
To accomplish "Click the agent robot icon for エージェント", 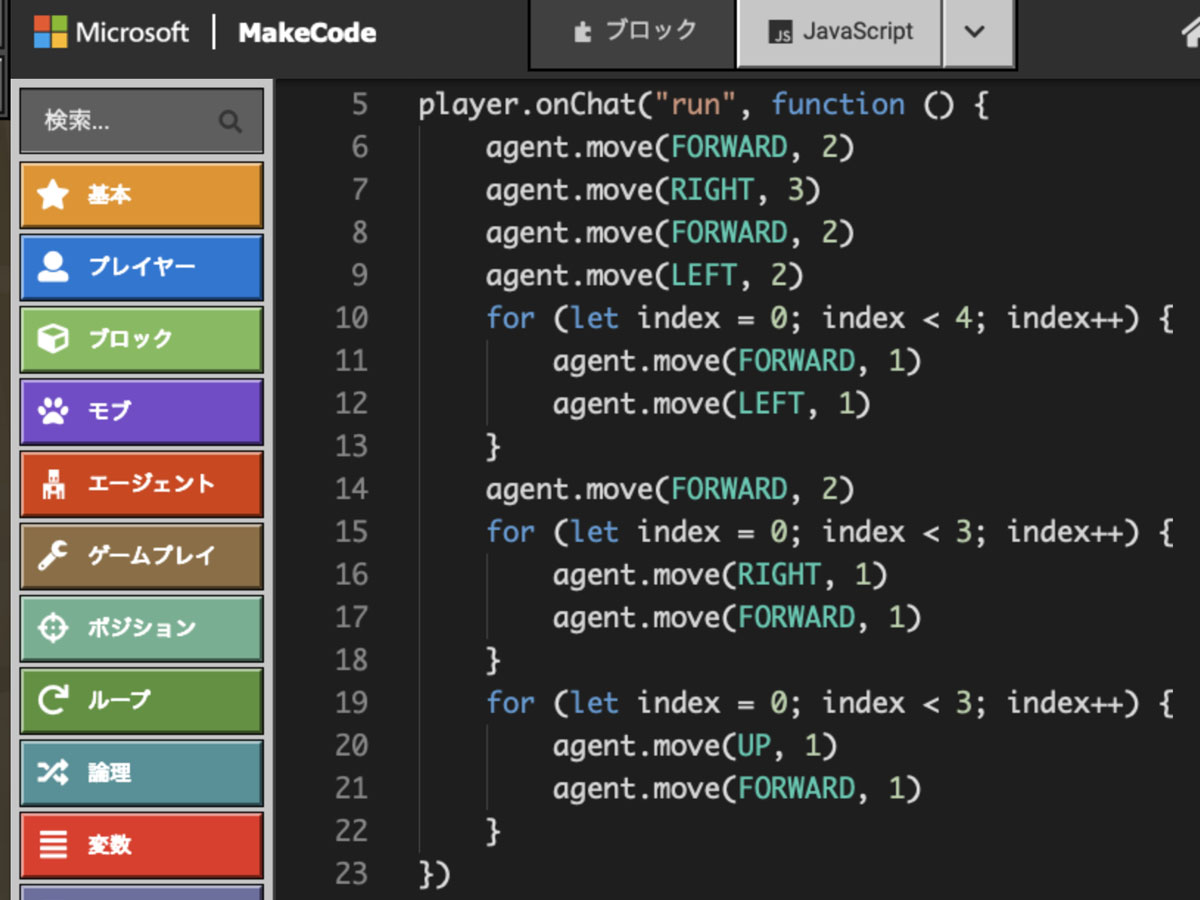I will point(52,484).
